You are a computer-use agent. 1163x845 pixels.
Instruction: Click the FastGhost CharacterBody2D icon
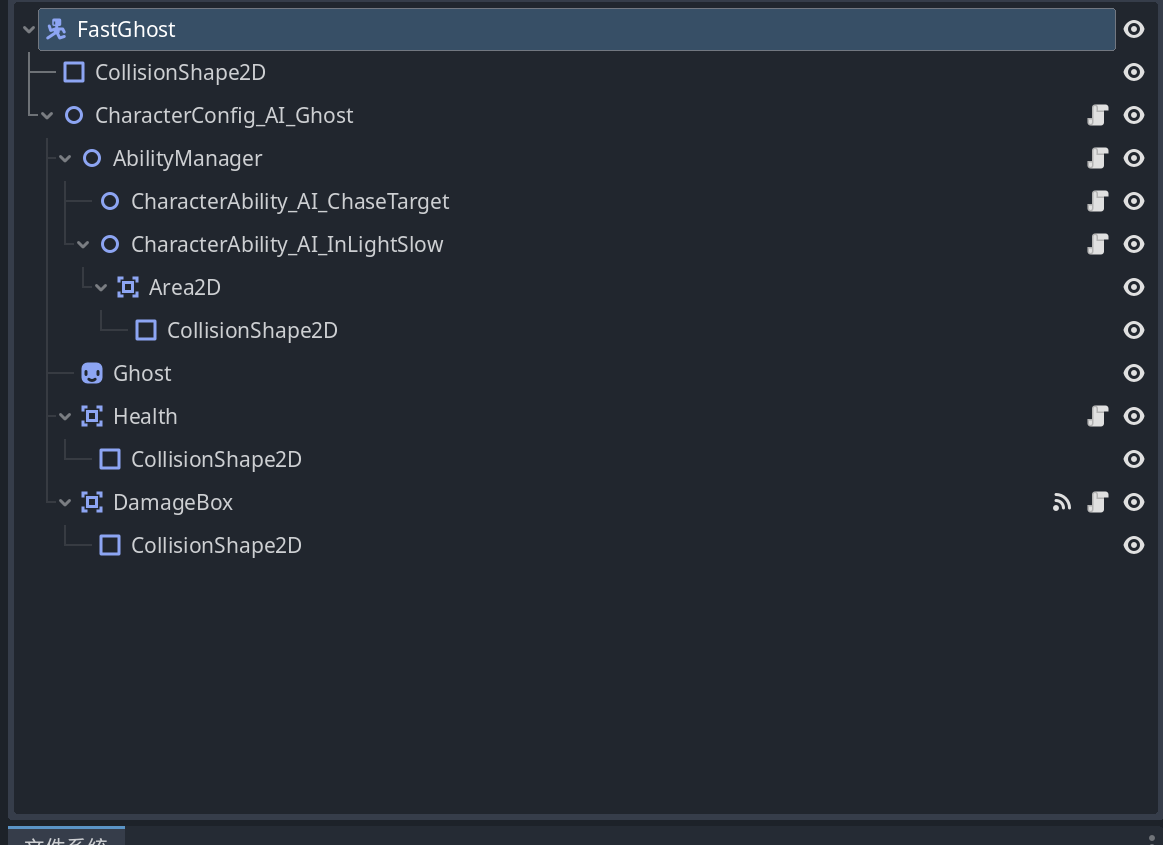click(x=56, y=29)
